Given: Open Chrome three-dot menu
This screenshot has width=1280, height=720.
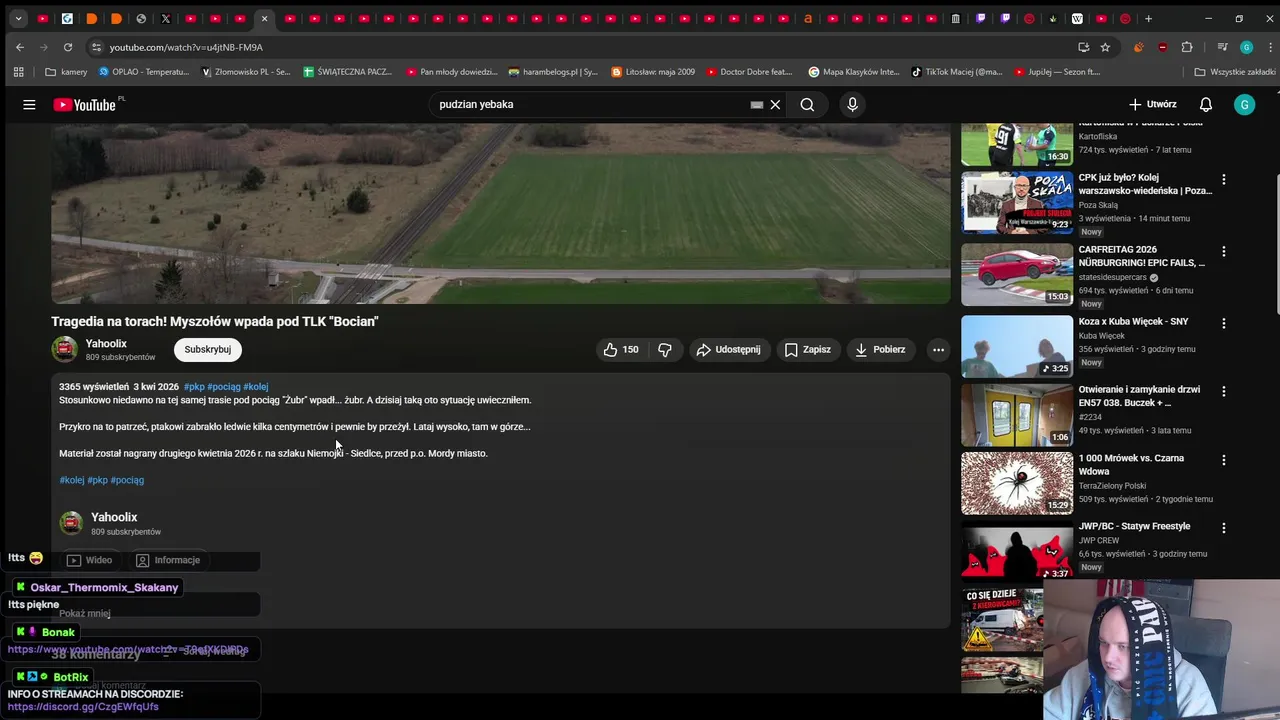Looking at the screenshot, I should point(1268,47).
